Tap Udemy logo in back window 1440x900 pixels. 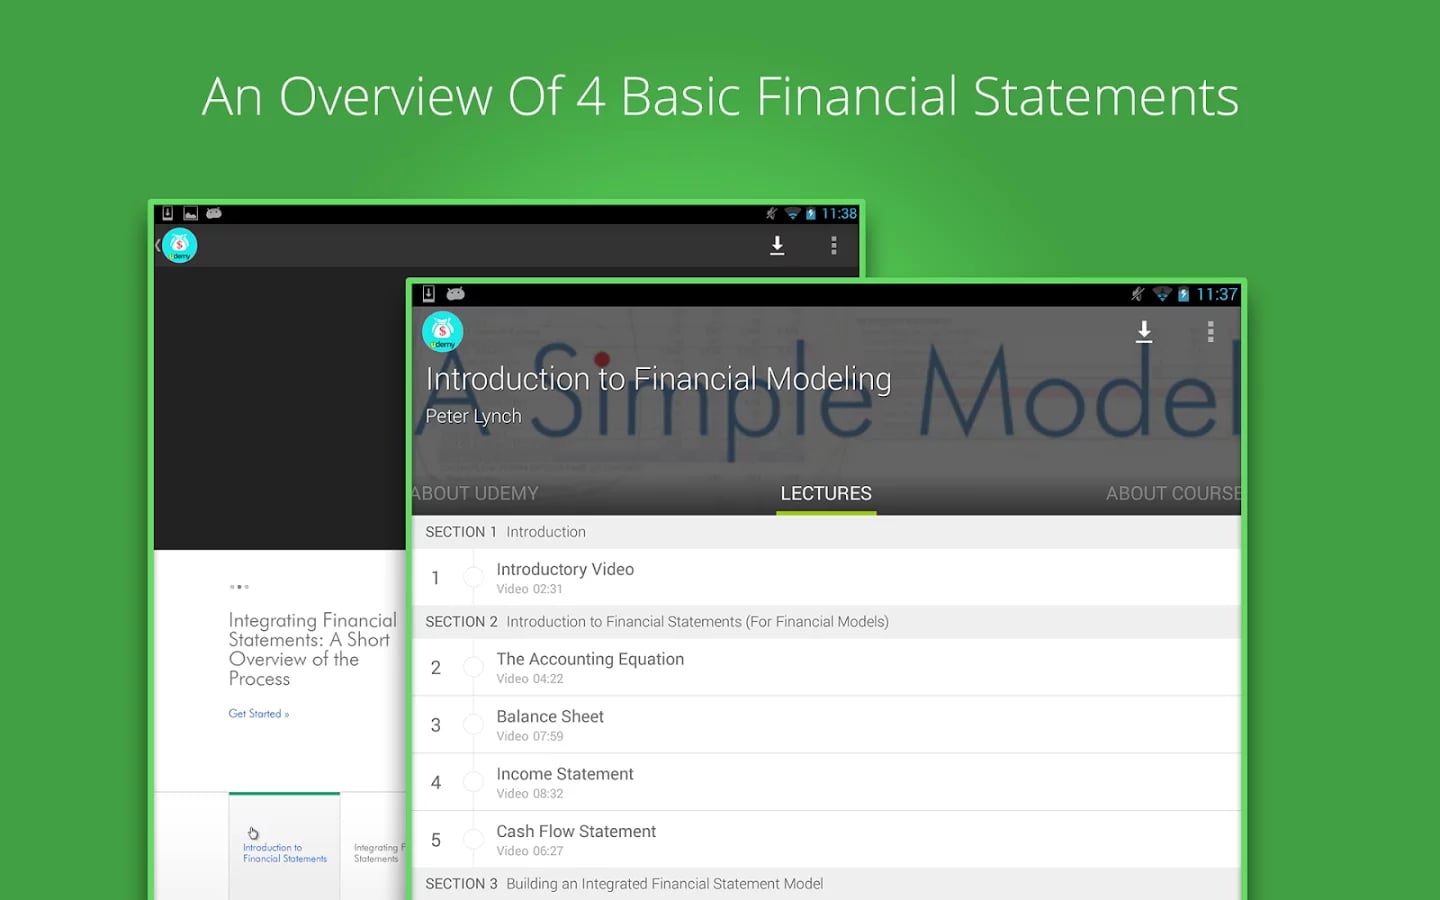coord(180,245)
